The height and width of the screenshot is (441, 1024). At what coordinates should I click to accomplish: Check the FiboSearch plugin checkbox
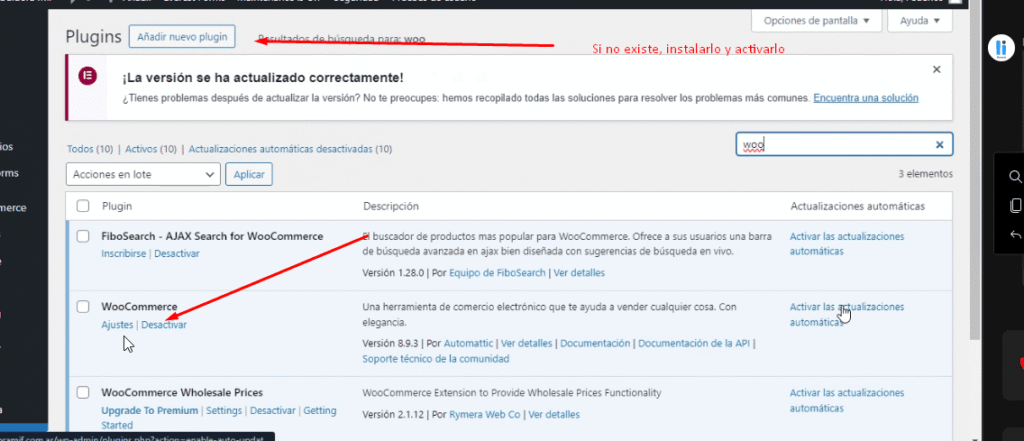(x=83, y=237)
